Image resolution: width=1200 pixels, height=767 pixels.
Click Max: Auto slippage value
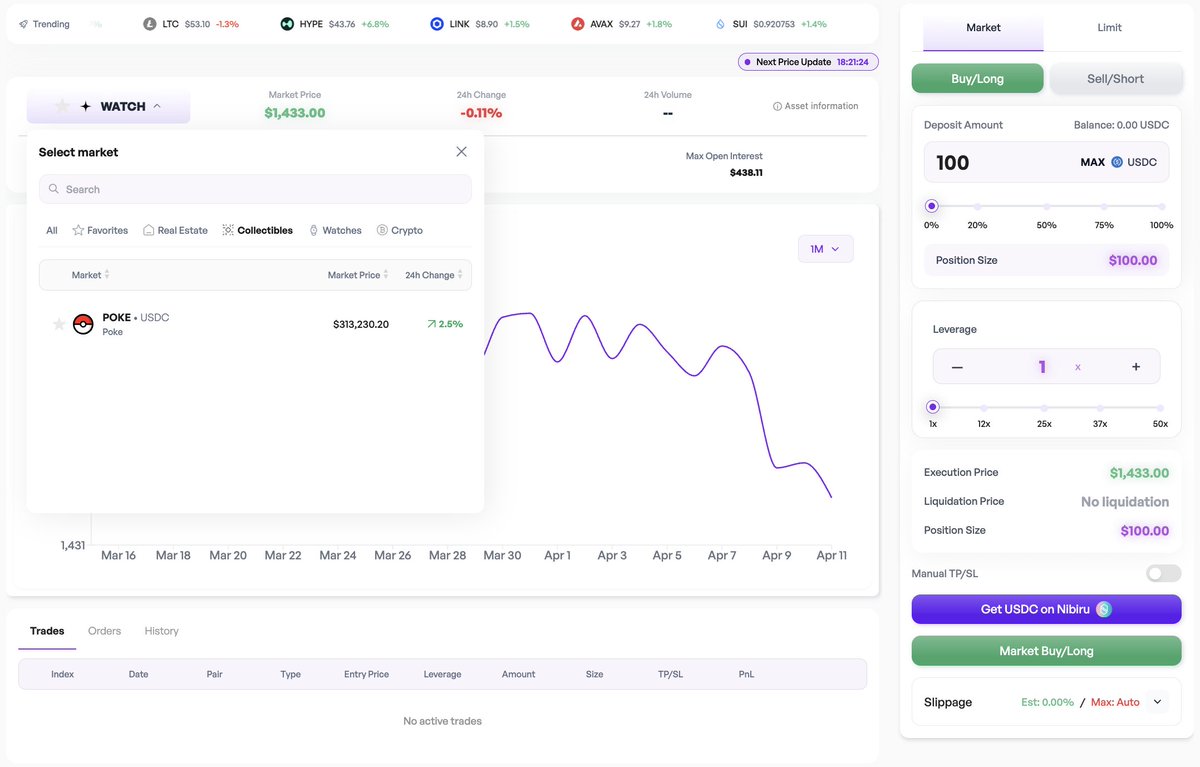1115,702
